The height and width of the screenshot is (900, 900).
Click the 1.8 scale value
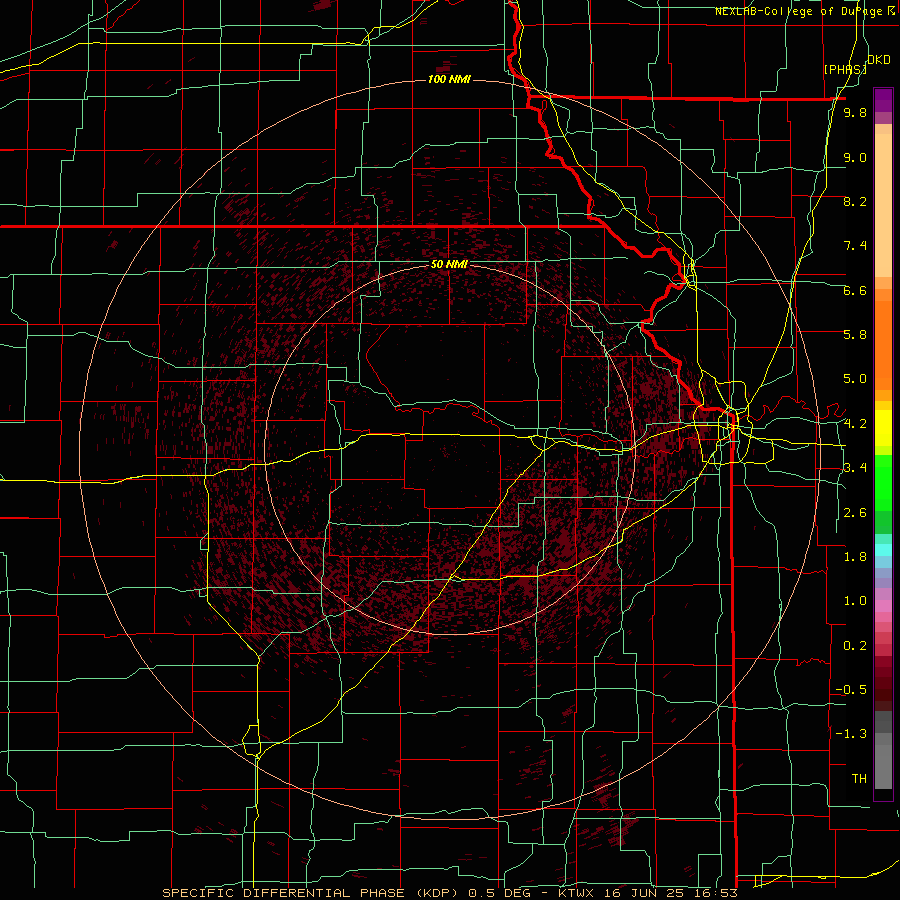tap(855, 557)
